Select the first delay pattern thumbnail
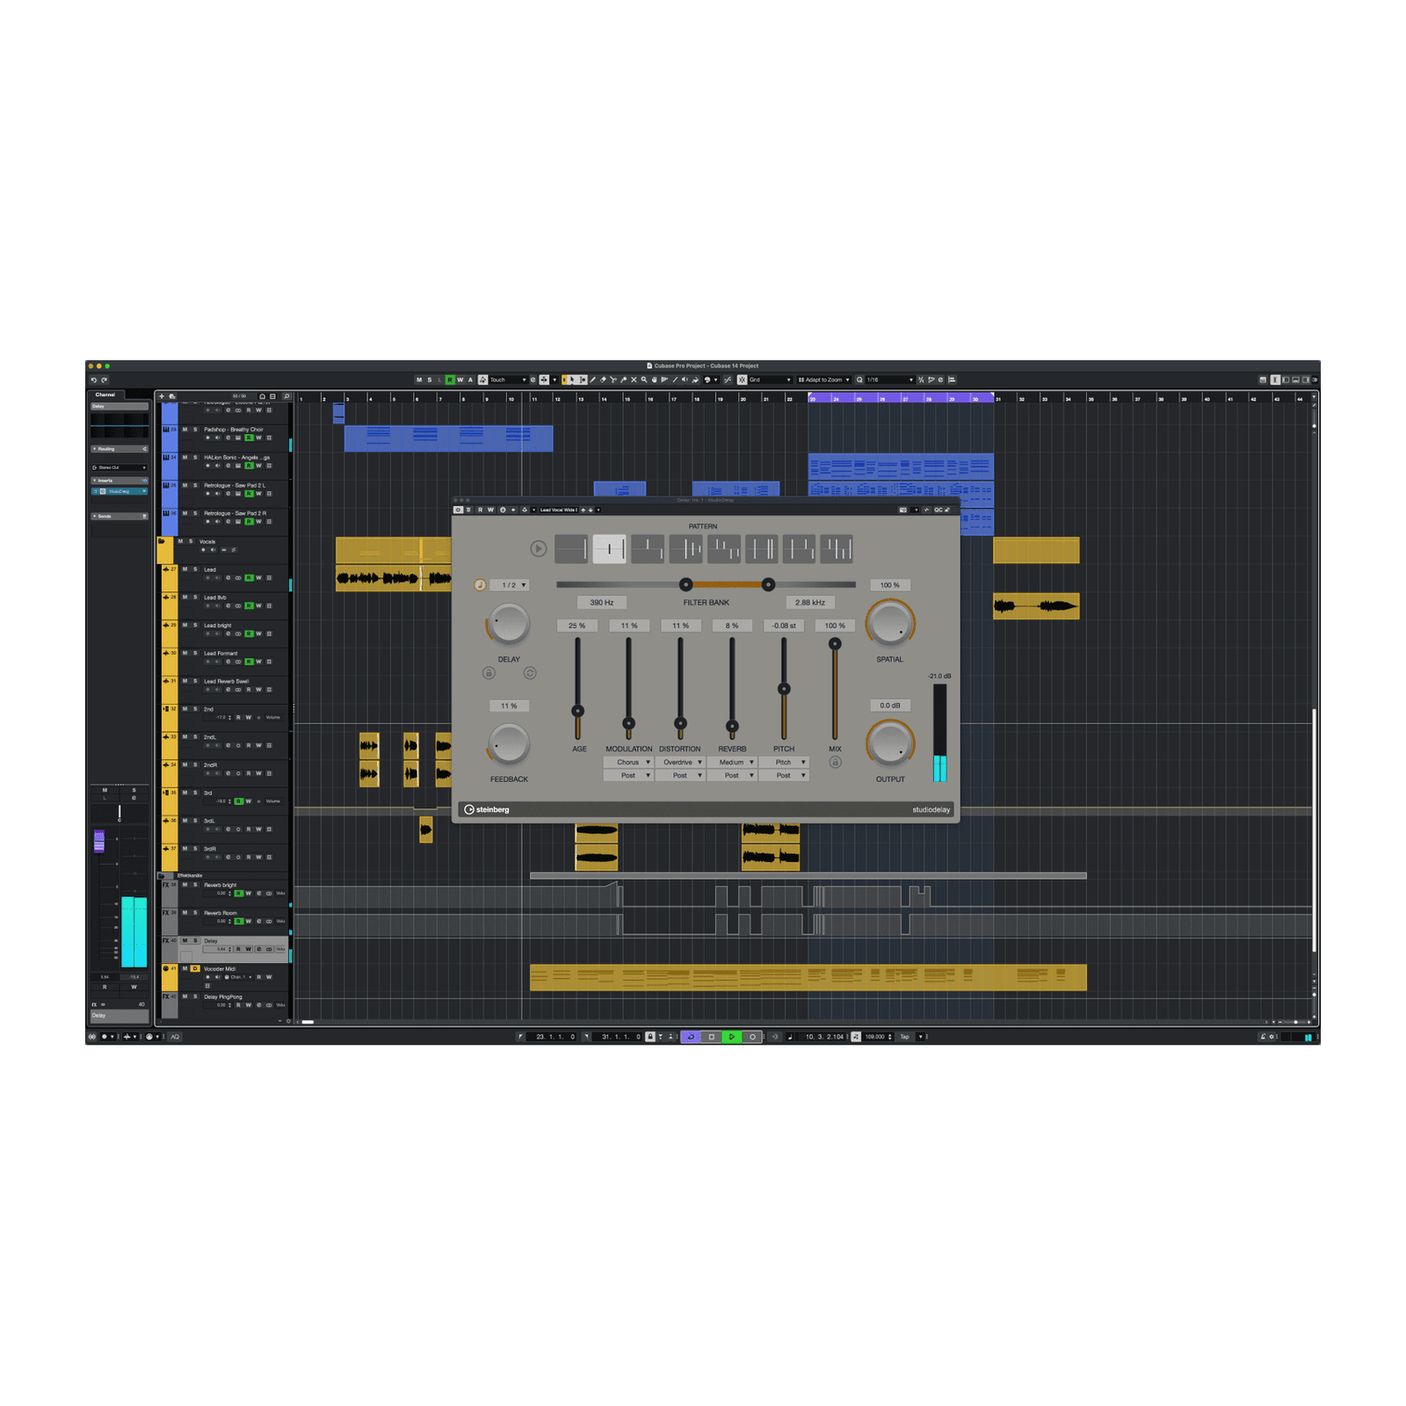1406x1406 pixels. tap(571, 548)
